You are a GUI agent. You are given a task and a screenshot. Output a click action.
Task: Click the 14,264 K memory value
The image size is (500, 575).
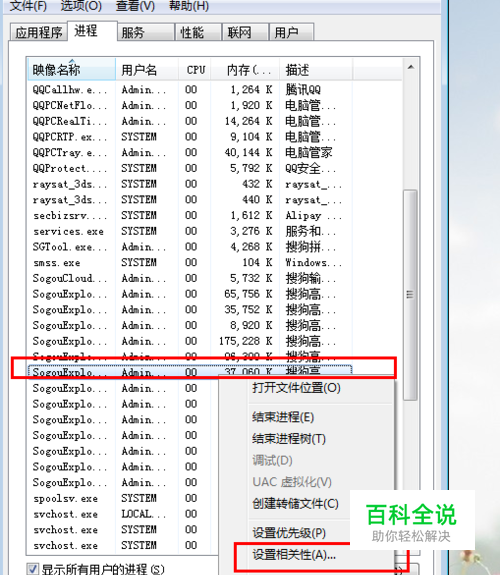click(248, 121)
